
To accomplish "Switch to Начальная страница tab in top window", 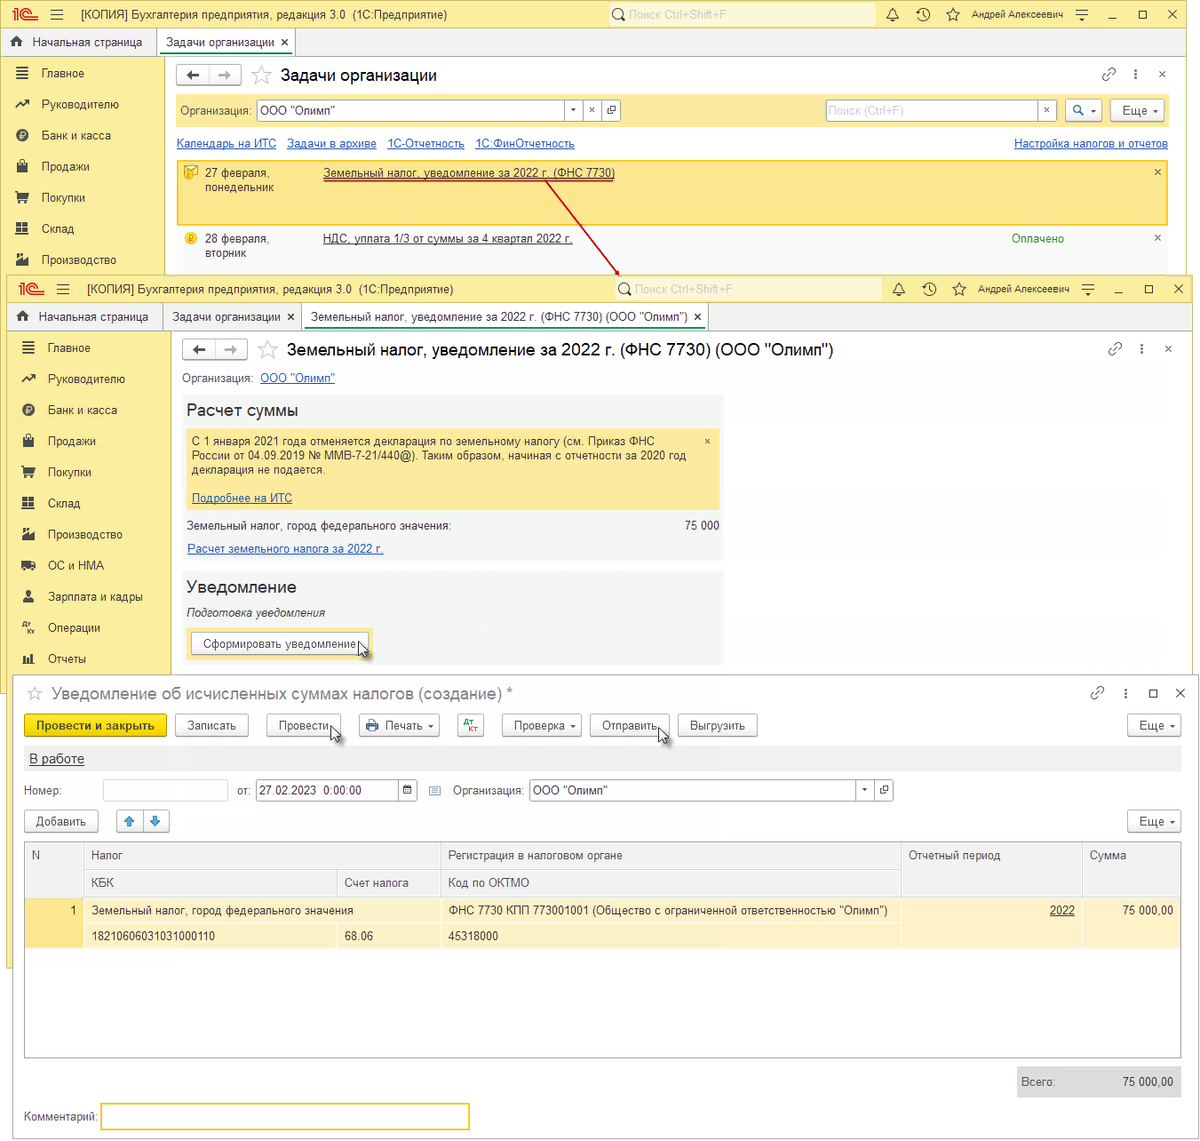I will [78, 42].
